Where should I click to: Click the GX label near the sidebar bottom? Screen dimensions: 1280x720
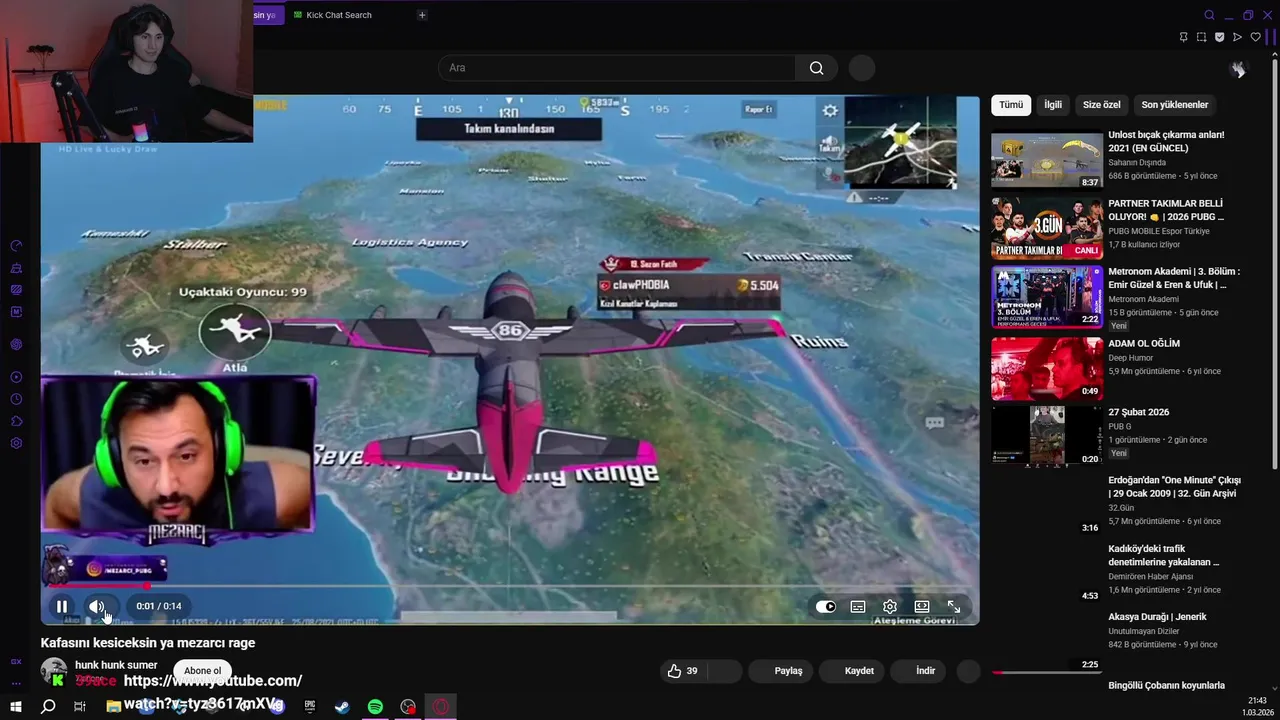(x=16, y=662)
